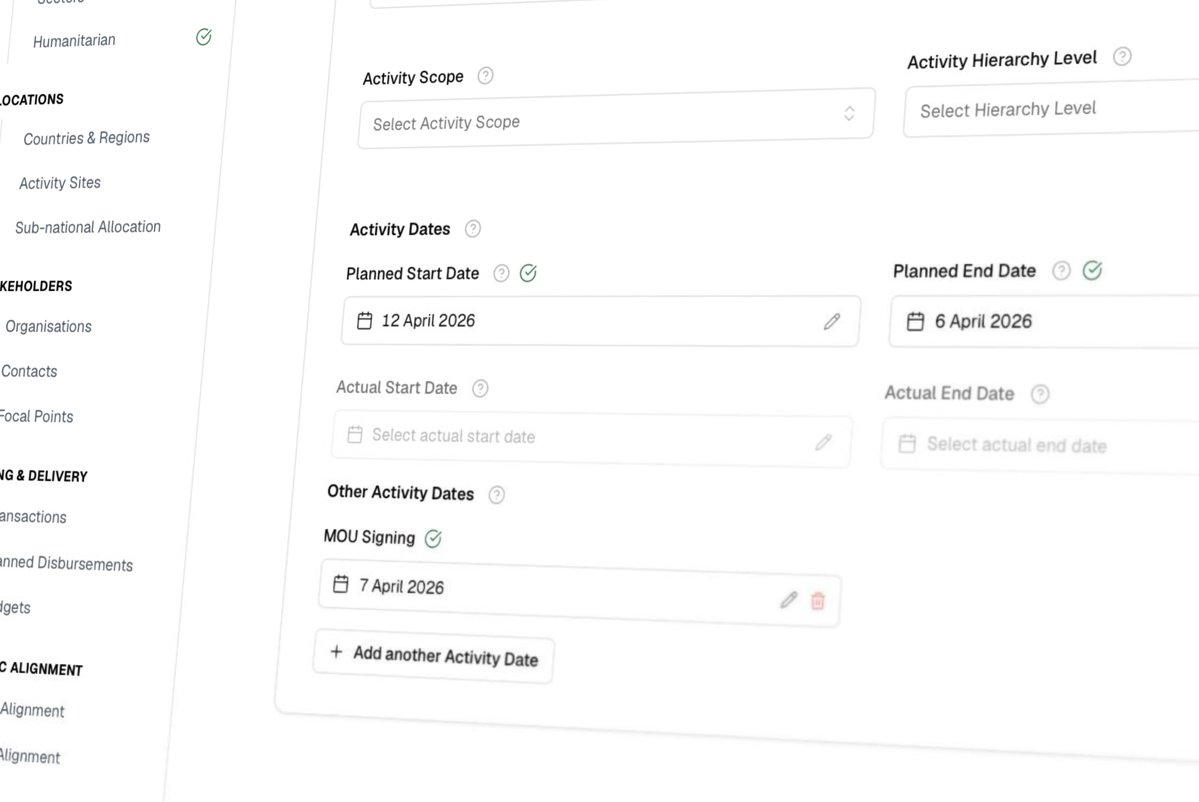Click the MOU Signing label

[x=369, y=537]
